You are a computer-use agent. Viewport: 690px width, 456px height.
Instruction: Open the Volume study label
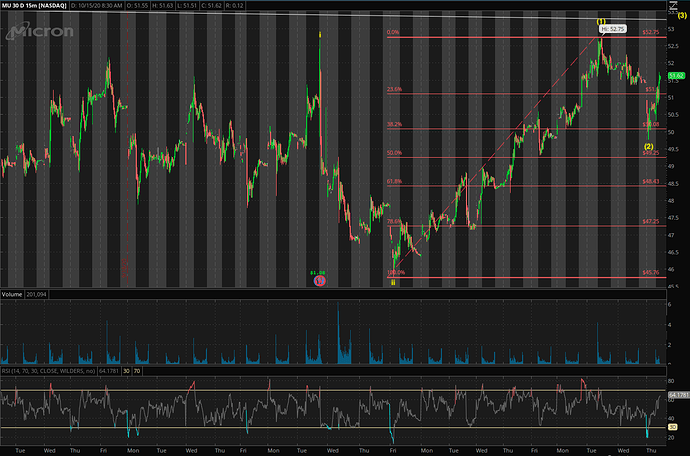click(x=14, y=296)
